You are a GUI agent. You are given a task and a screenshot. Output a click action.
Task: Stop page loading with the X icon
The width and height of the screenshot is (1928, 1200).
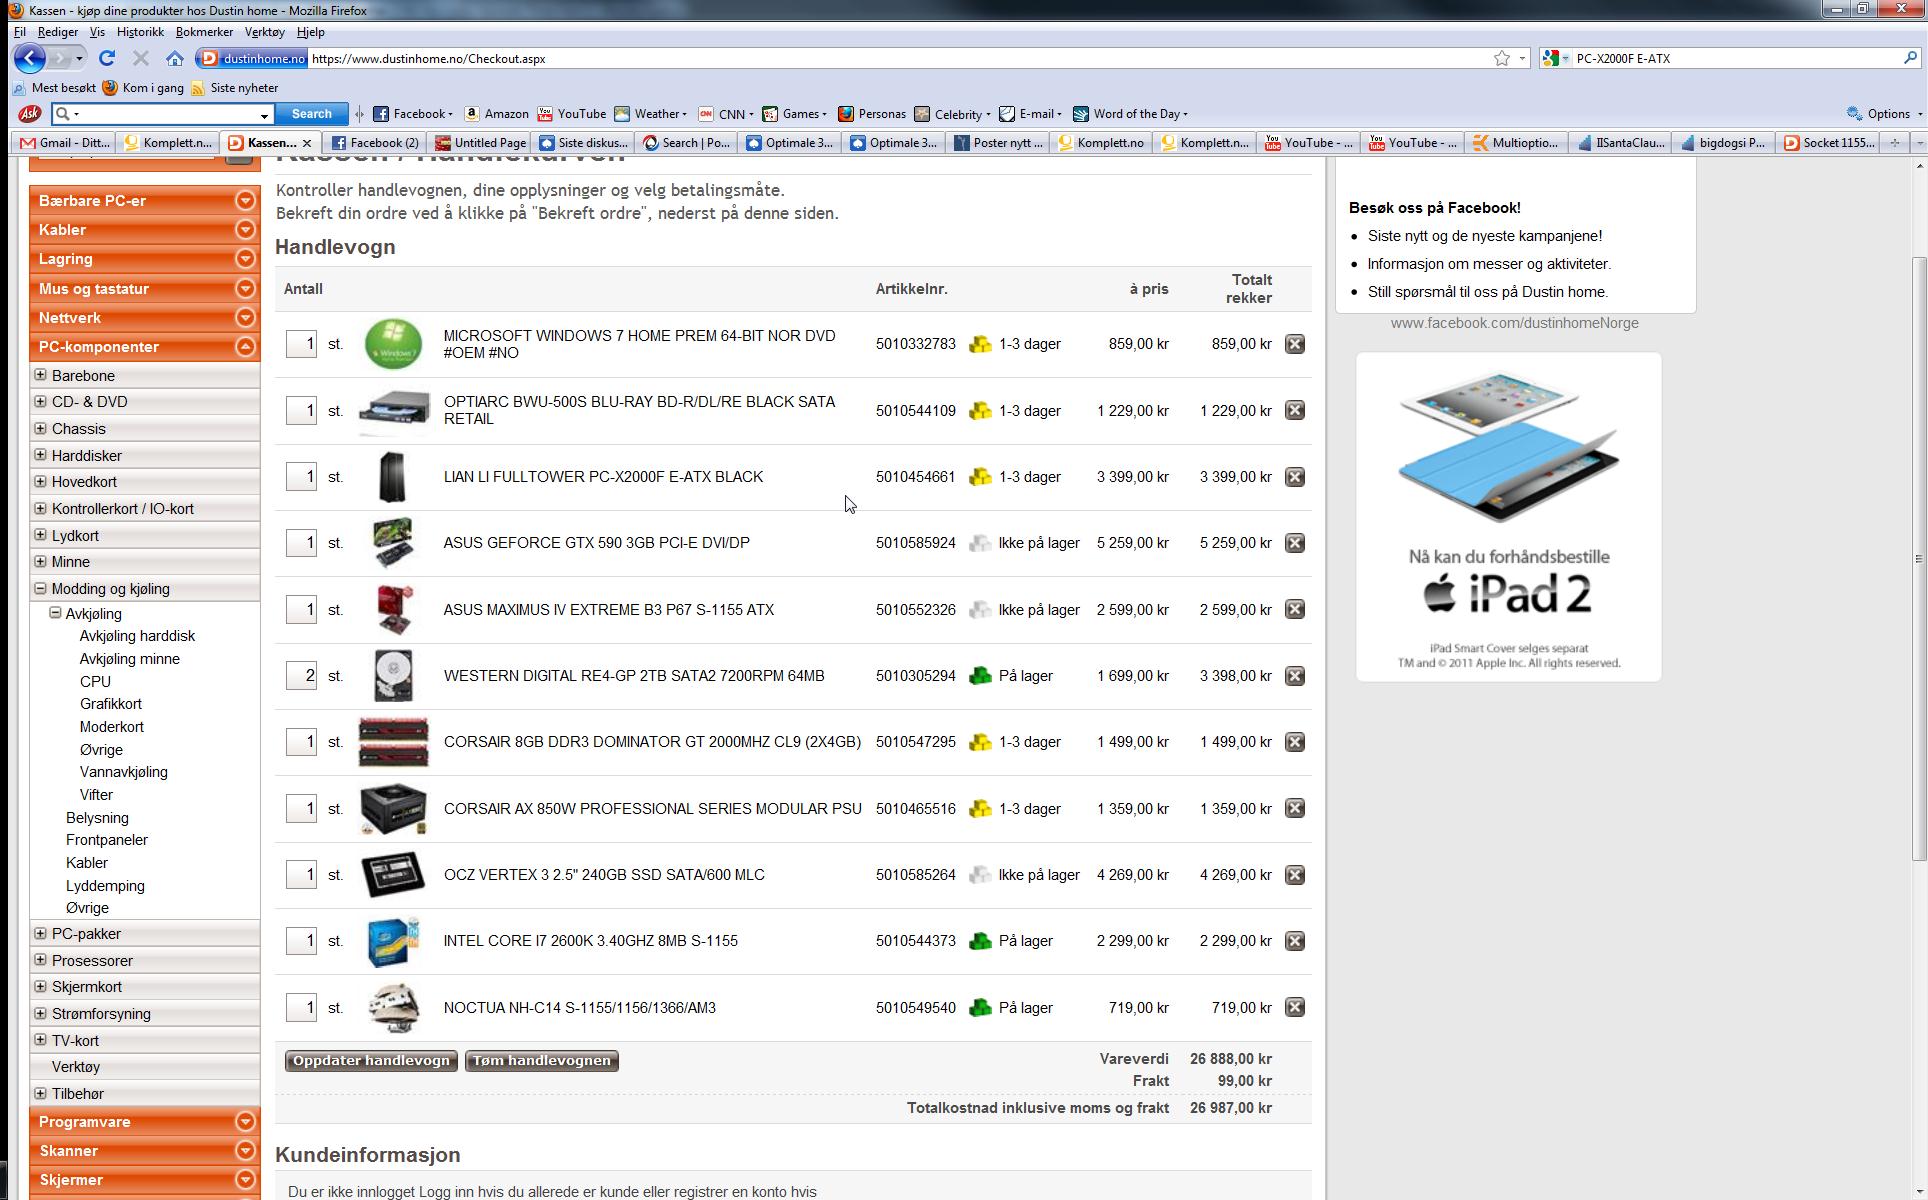141,58
